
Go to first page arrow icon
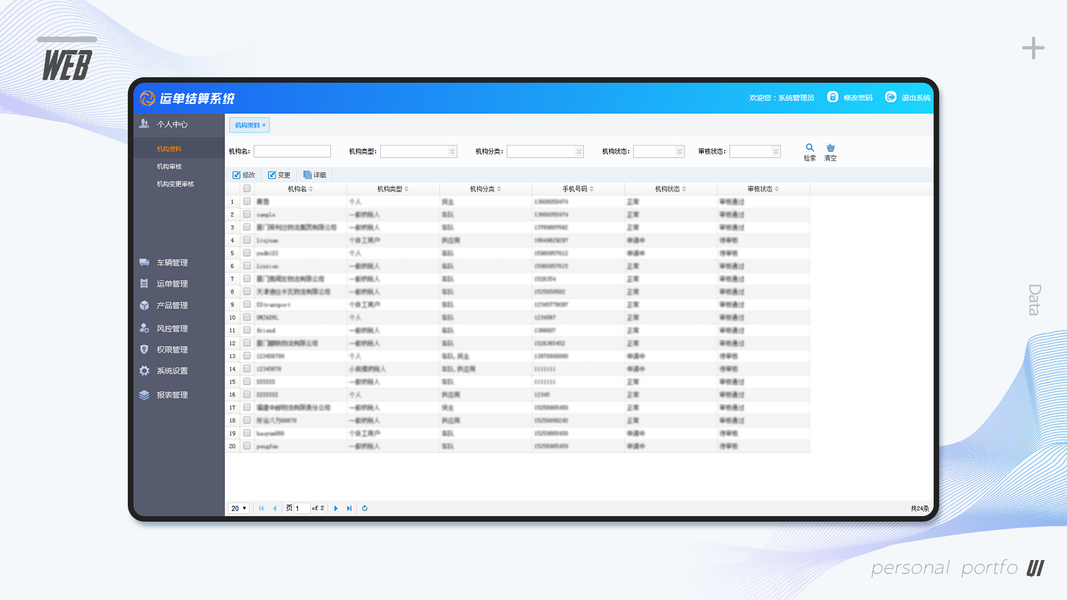pyautogui.click(x=261, y=508)
